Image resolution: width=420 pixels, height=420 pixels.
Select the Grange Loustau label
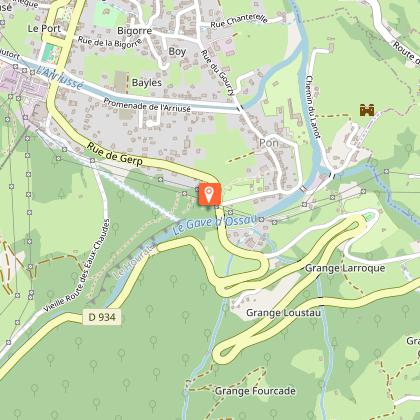283,313
